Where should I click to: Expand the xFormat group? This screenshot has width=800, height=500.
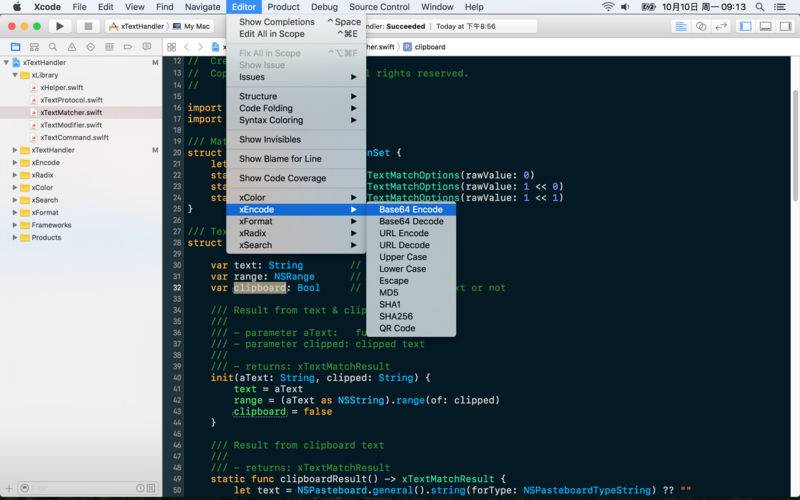[15, 212]
